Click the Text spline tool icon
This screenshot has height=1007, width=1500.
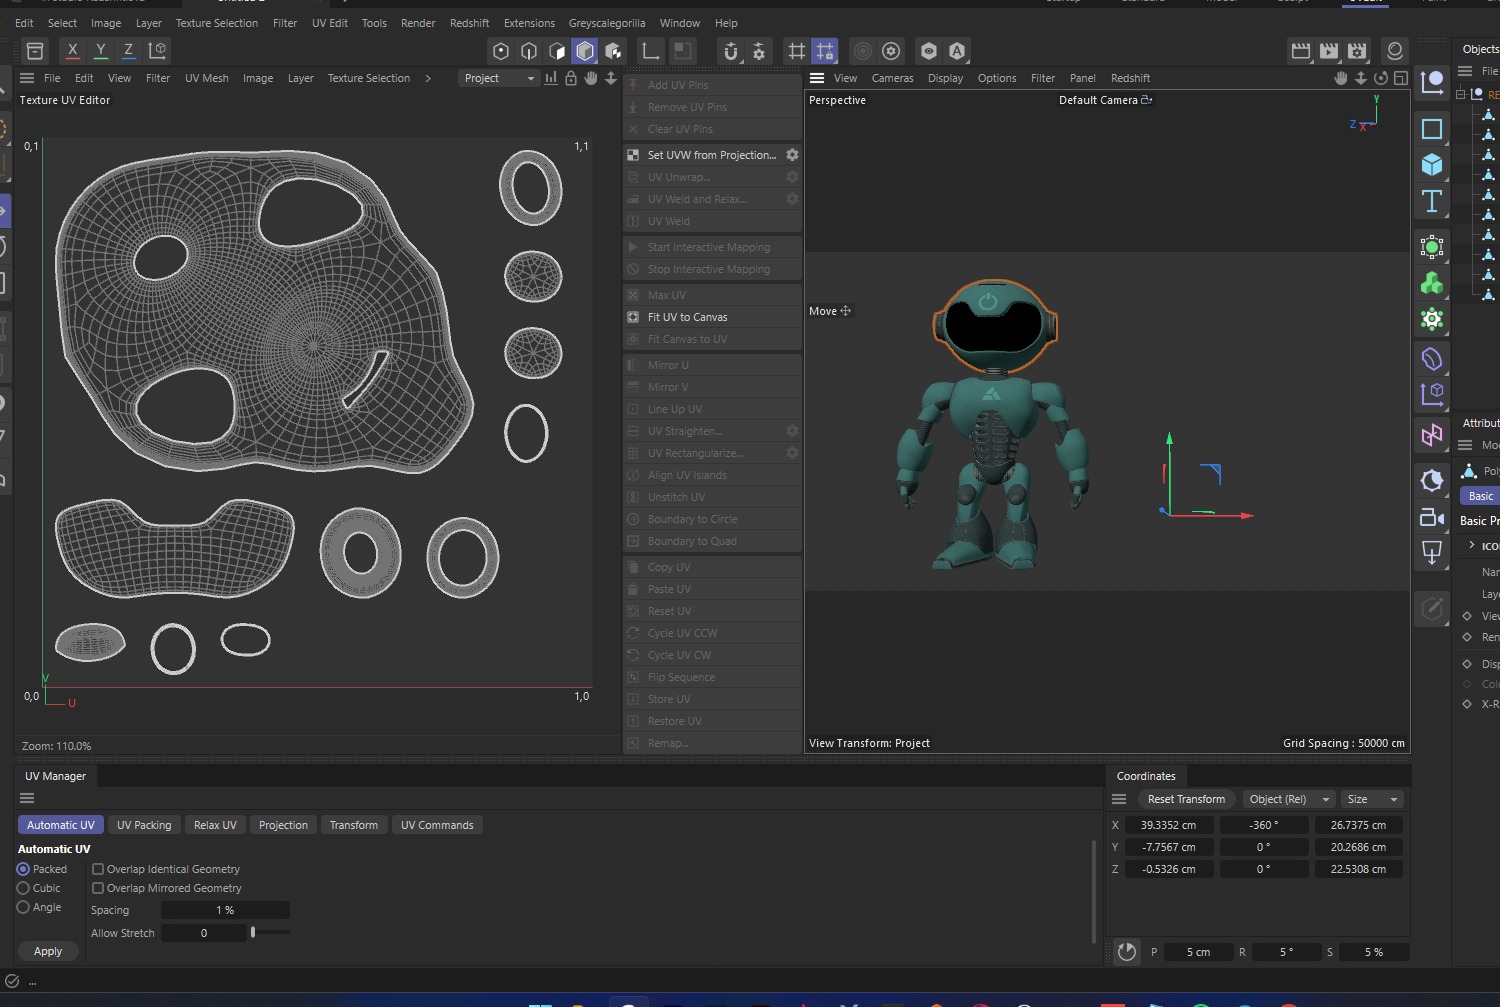pos(1432,201)
